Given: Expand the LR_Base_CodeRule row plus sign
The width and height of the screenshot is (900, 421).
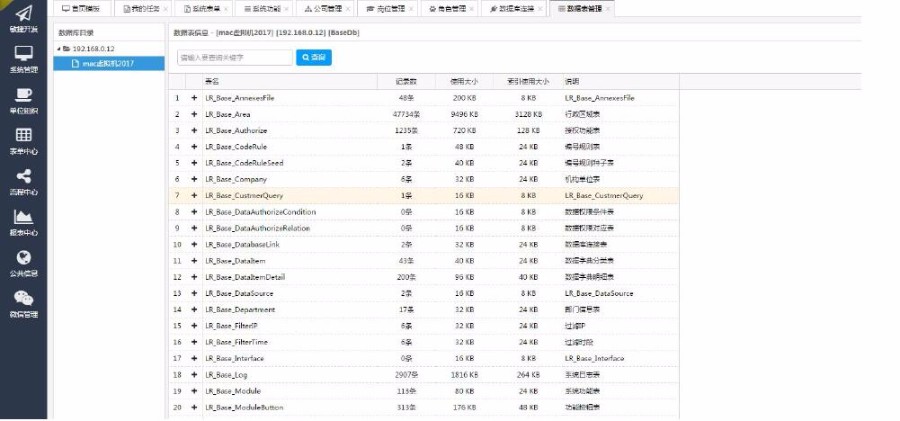Looking at the screenshot, I should pyautogui.click(x=194, y=146).
